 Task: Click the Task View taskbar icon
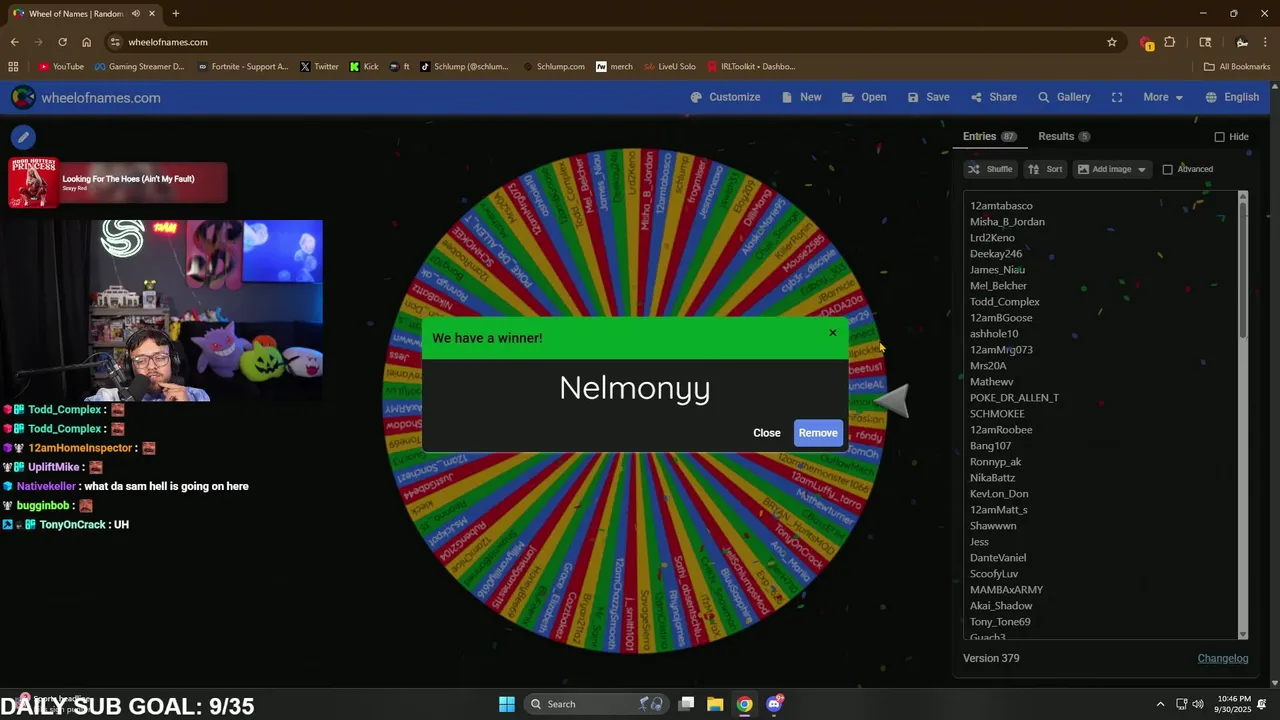tap(686, 704)
